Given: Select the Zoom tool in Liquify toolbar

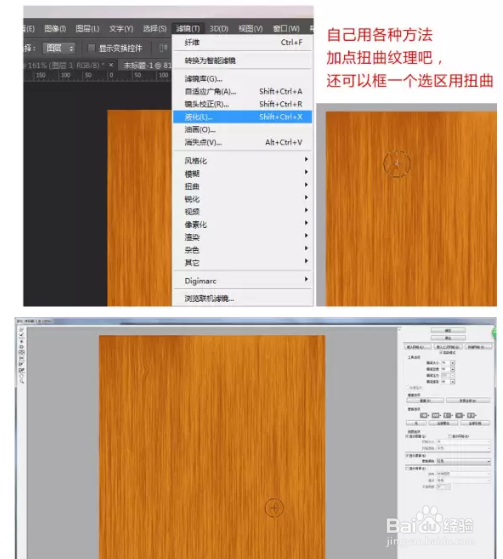Looking at the screenshot, I should click(x=21, y=381).
